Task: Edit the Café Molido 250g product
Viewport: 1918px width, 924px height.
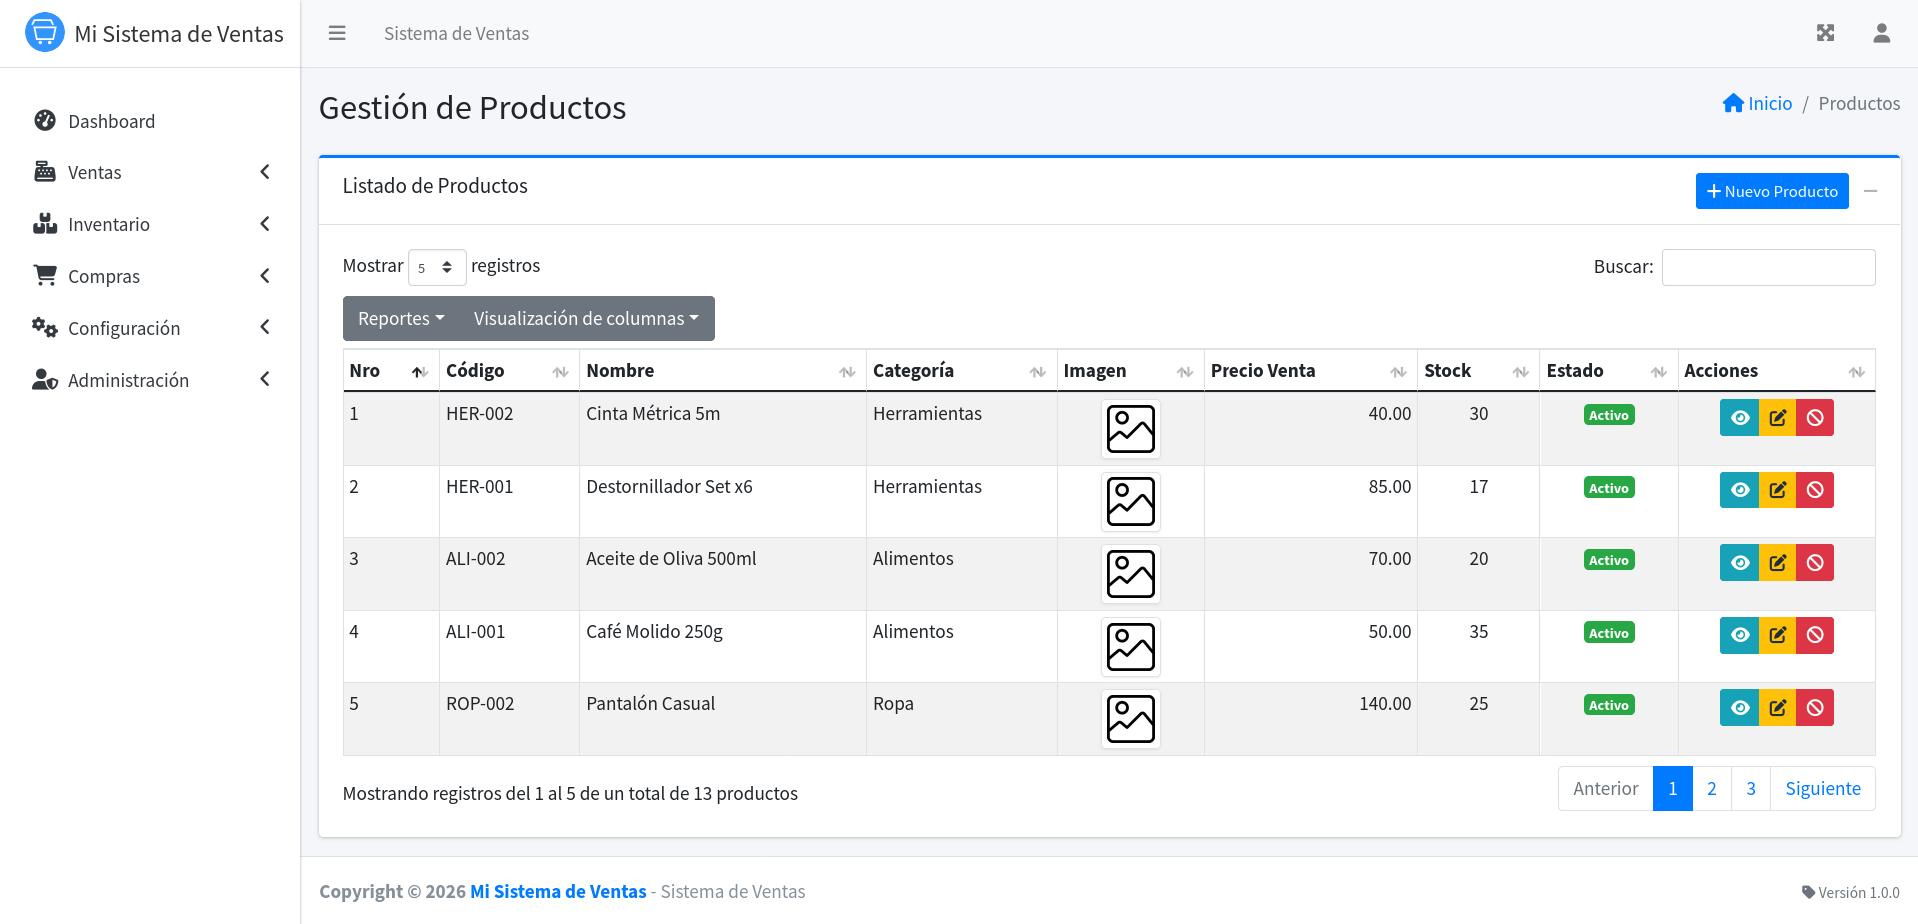Action: [x=1777, y=635]
